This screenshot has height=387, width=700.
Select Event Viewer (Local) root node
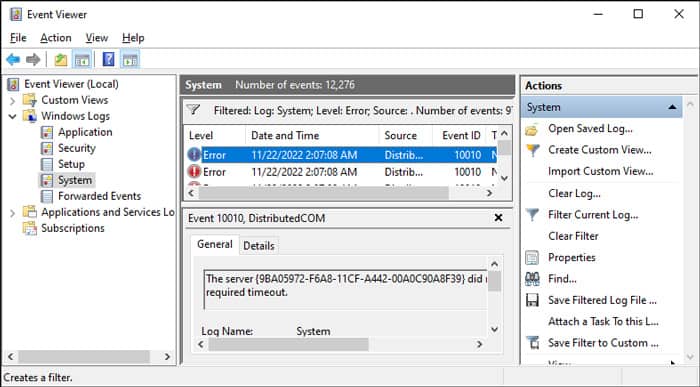click(71, 84)
